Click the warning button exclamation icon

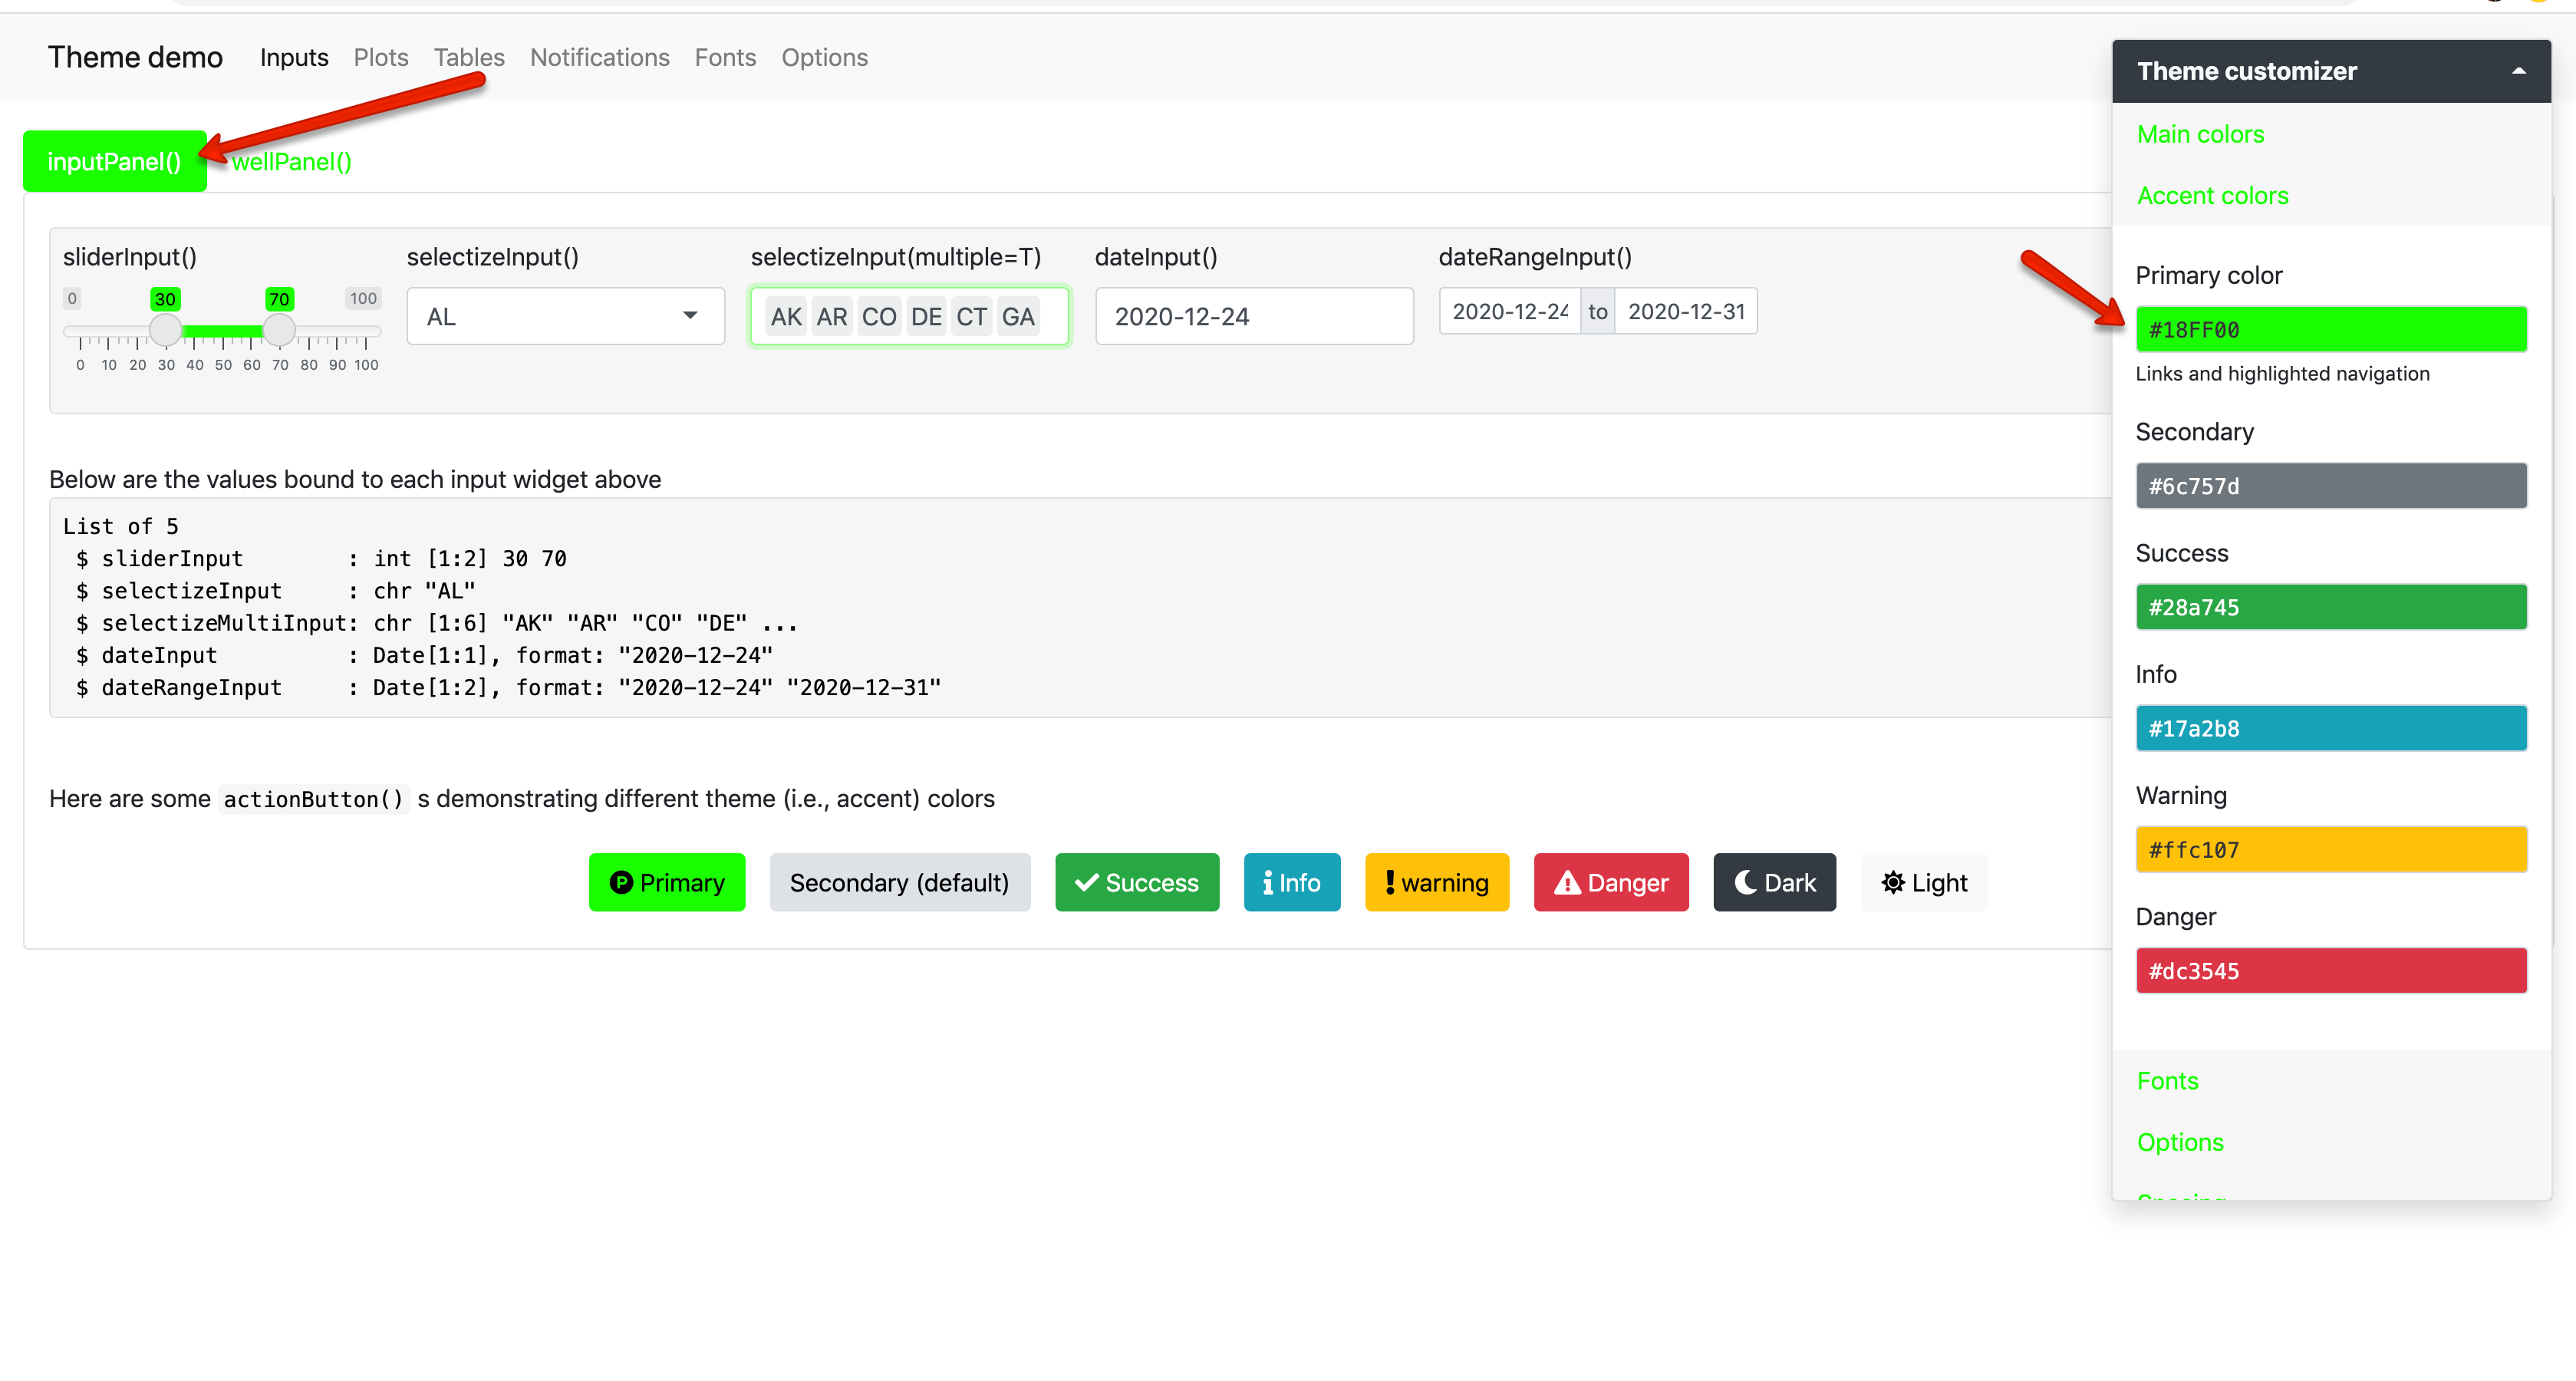[x=1390, y=882]
